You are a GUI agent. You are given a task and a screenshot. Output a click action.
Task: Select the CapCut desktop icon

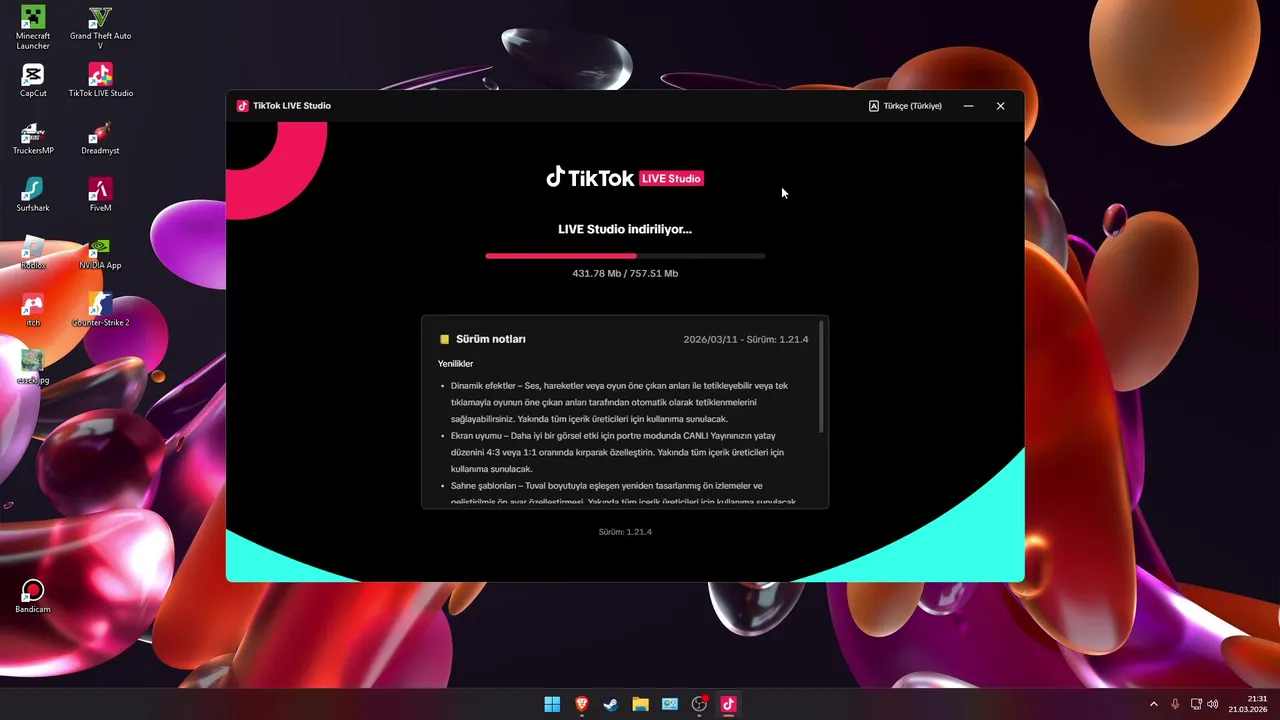coord(33,80)
